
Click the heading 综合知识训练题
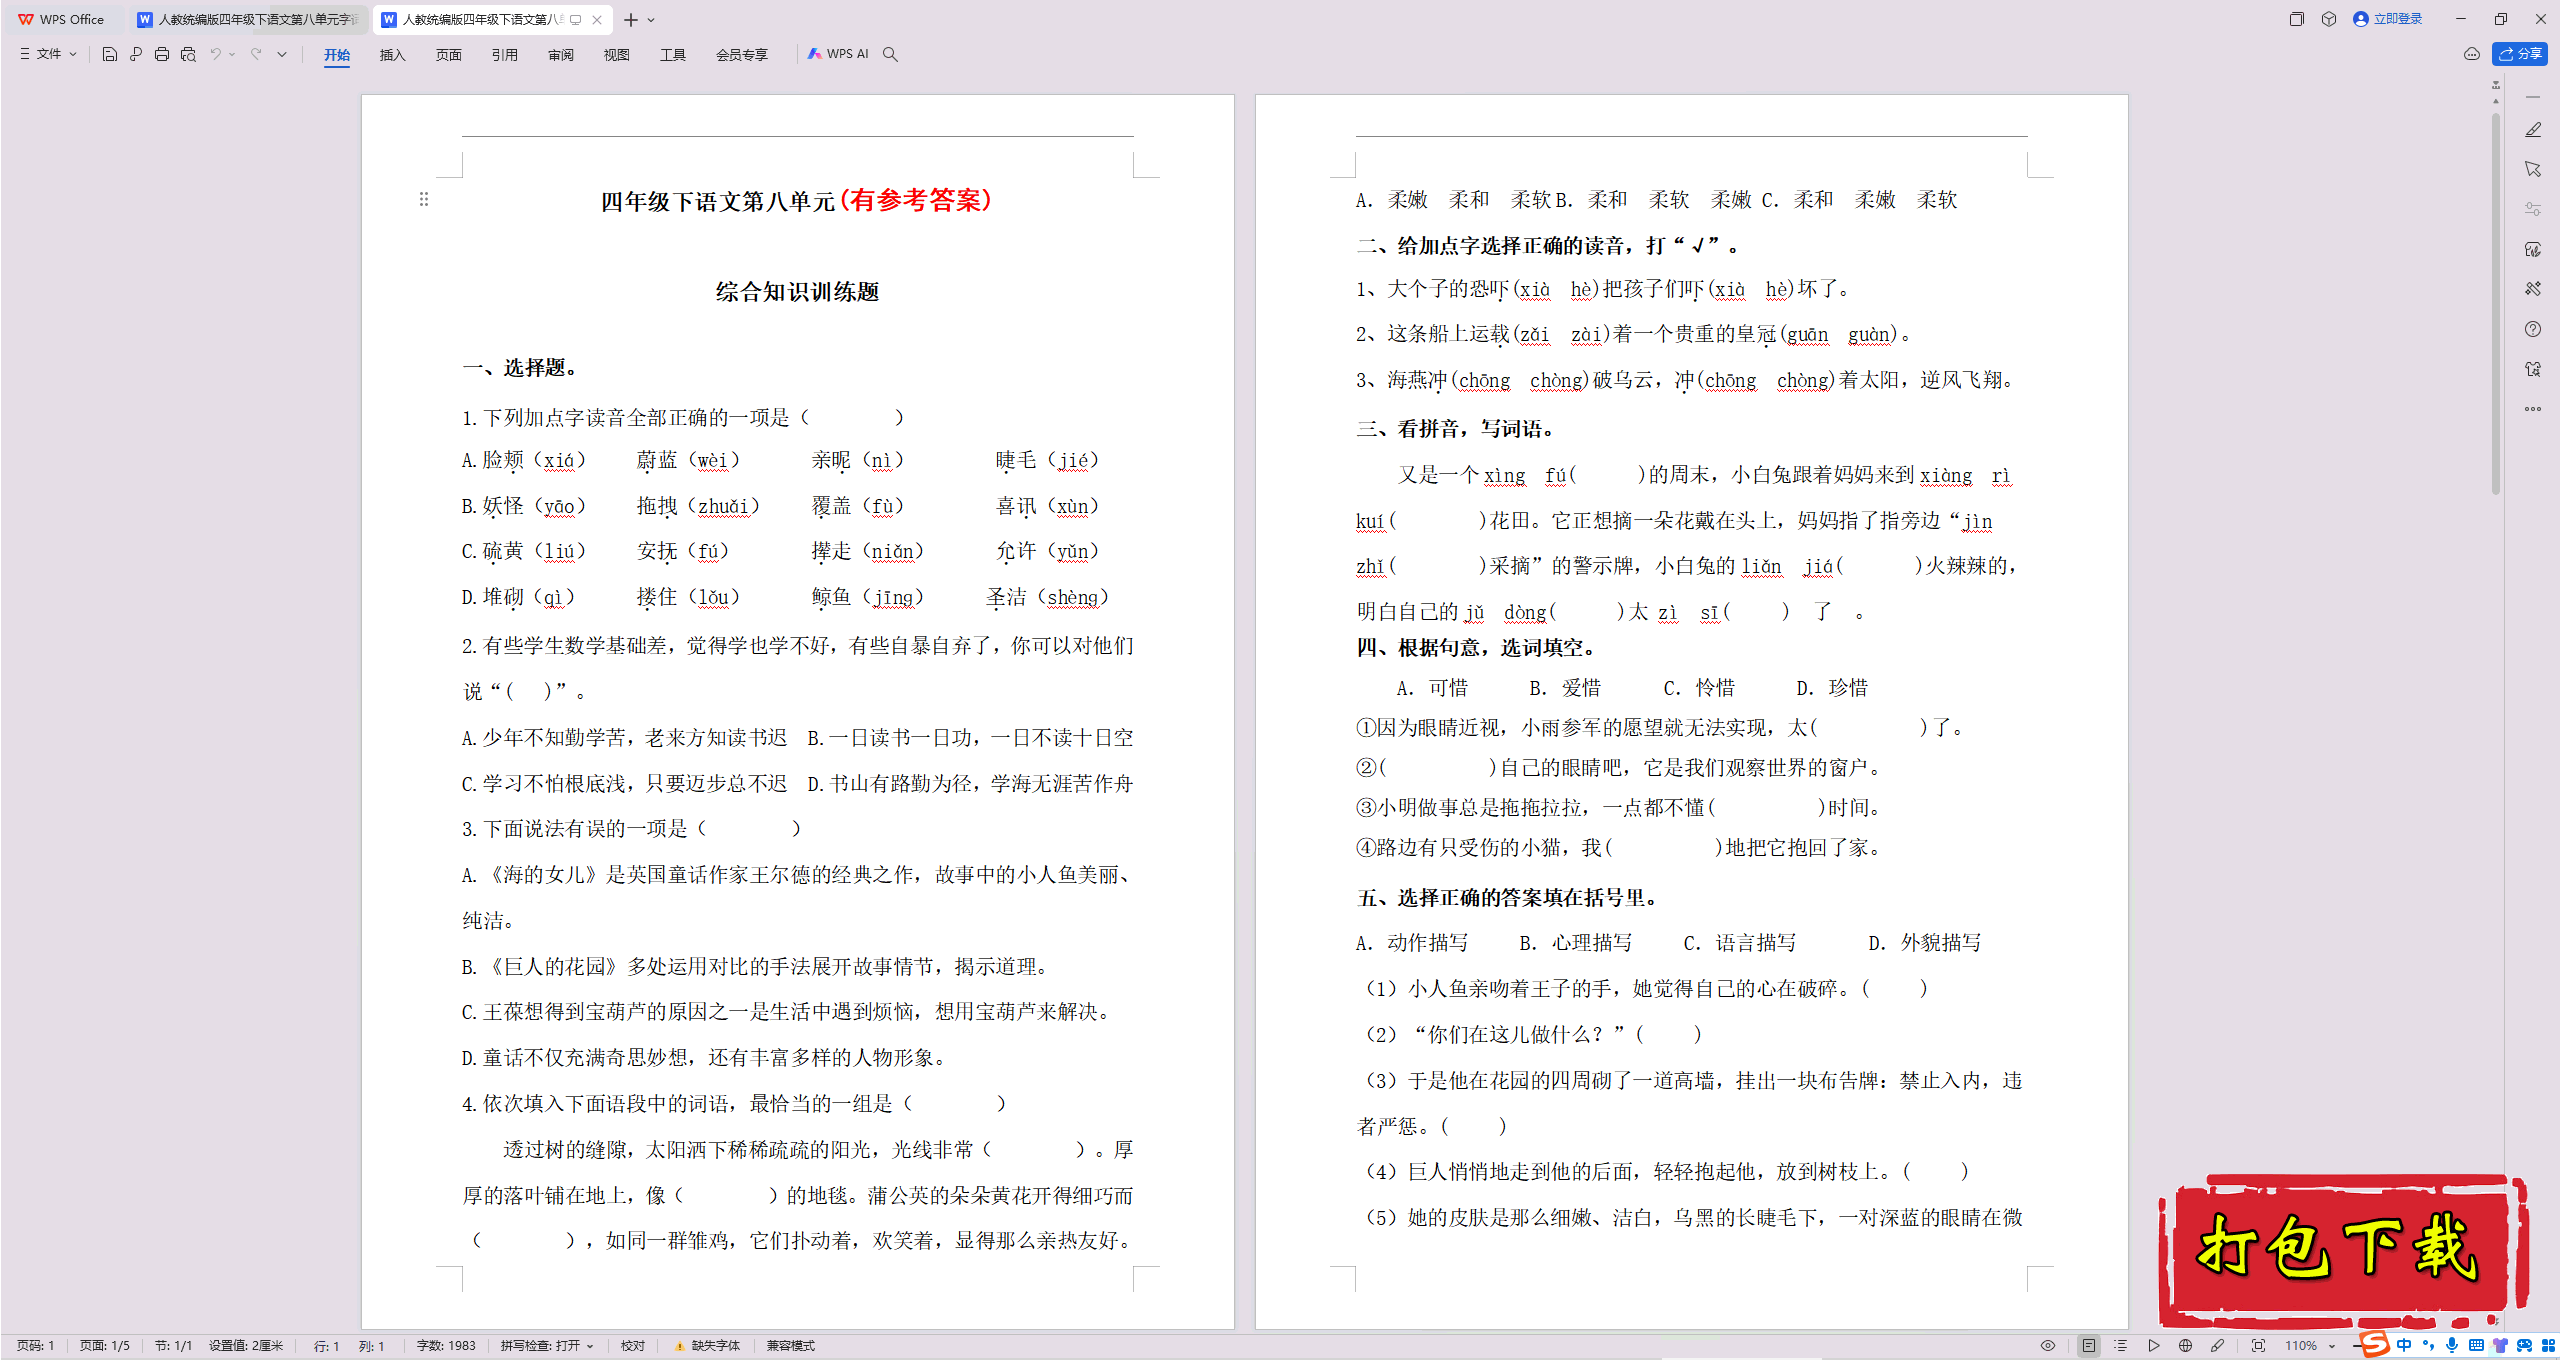[x=797, y=292]
